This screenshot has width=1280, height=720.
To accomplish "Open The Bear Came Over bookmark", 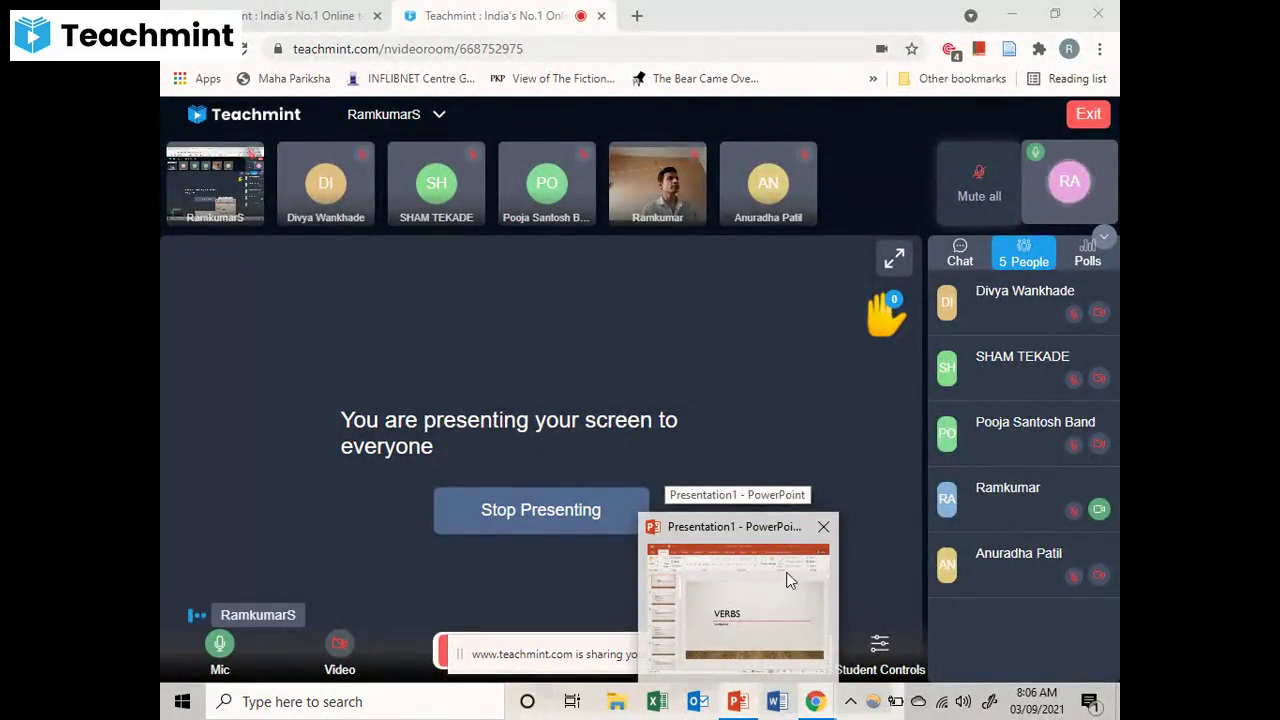I will tap(695, 79).
